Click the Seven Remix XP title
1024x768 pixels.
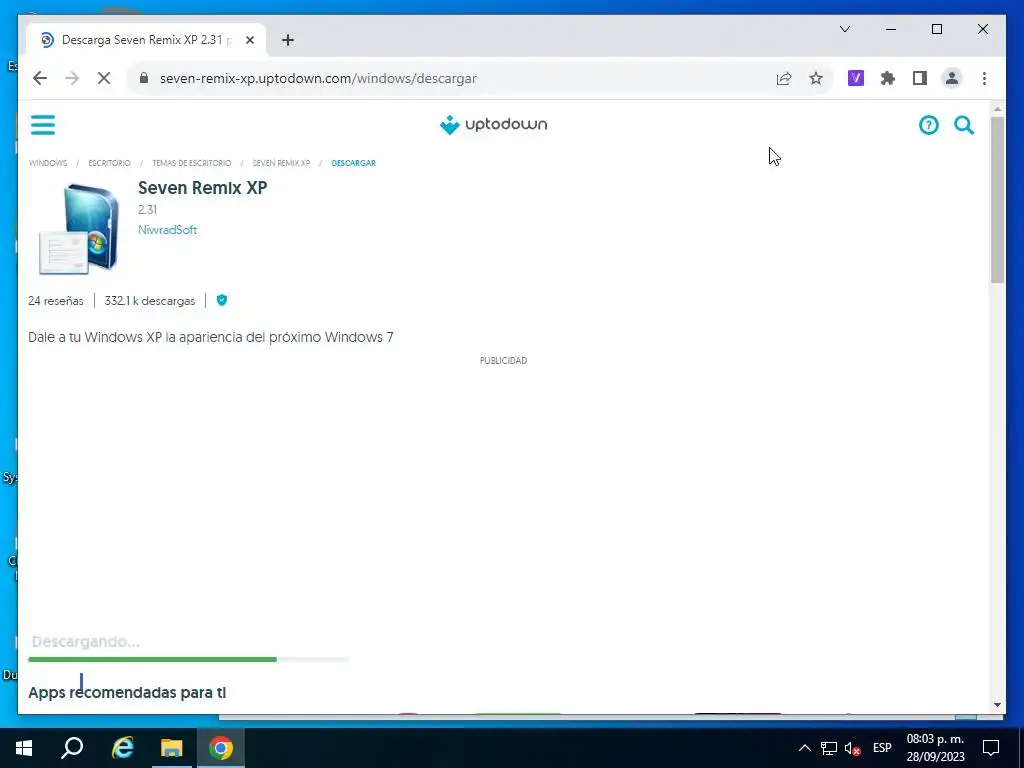202,187
